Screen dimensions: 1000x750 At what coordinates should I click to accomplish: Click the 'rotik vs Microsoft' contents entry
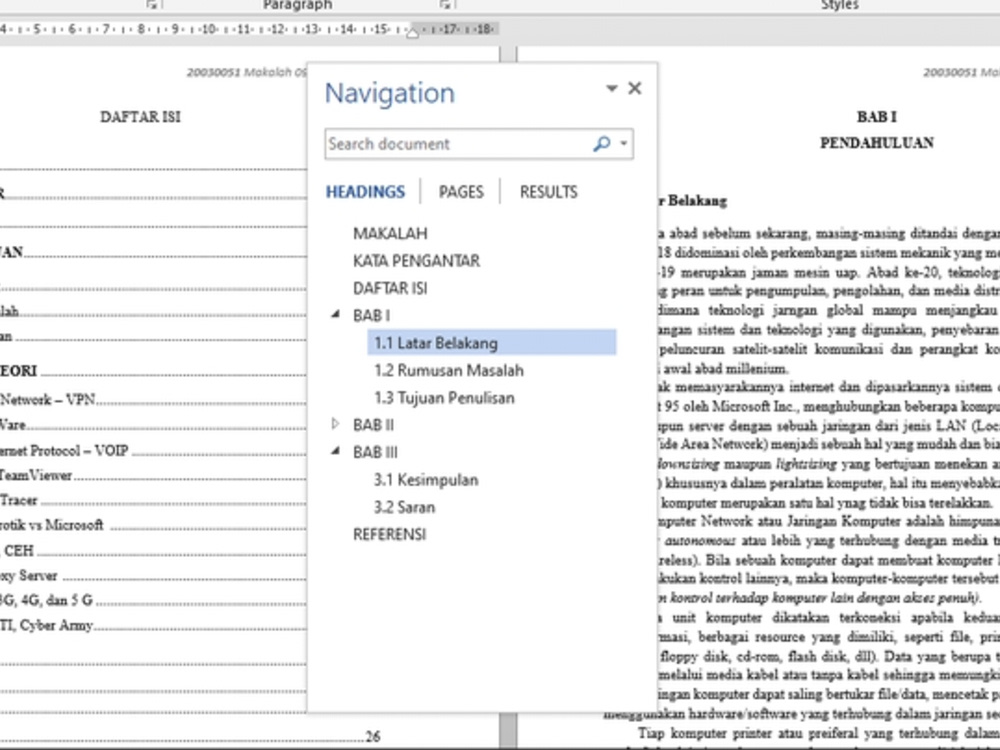click(52, 526)
